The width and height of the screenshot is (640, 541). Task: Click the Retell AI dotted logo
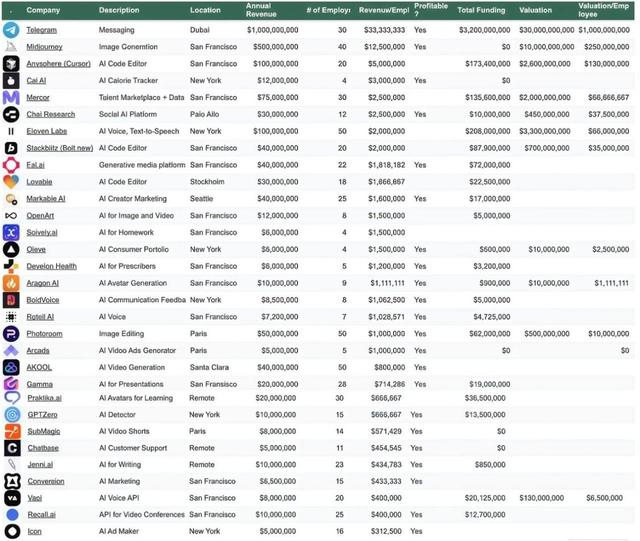[11, 317]
